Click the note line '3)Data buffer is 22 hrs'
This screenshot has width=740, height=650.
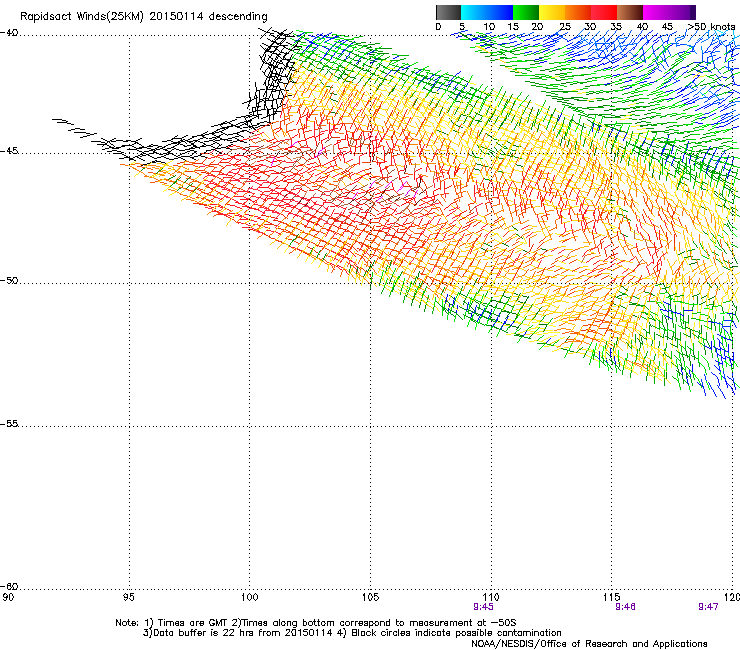pyautogui.click(x=352, y=633)
